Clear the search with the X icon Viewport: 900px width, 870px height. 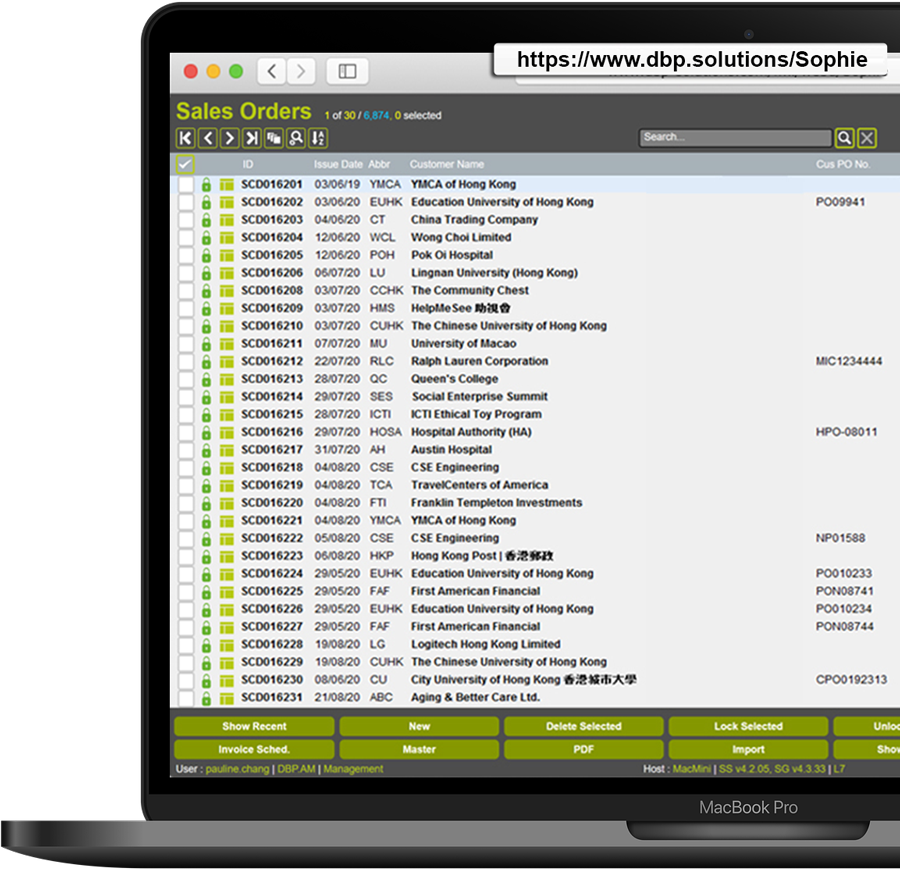point(868,138)
